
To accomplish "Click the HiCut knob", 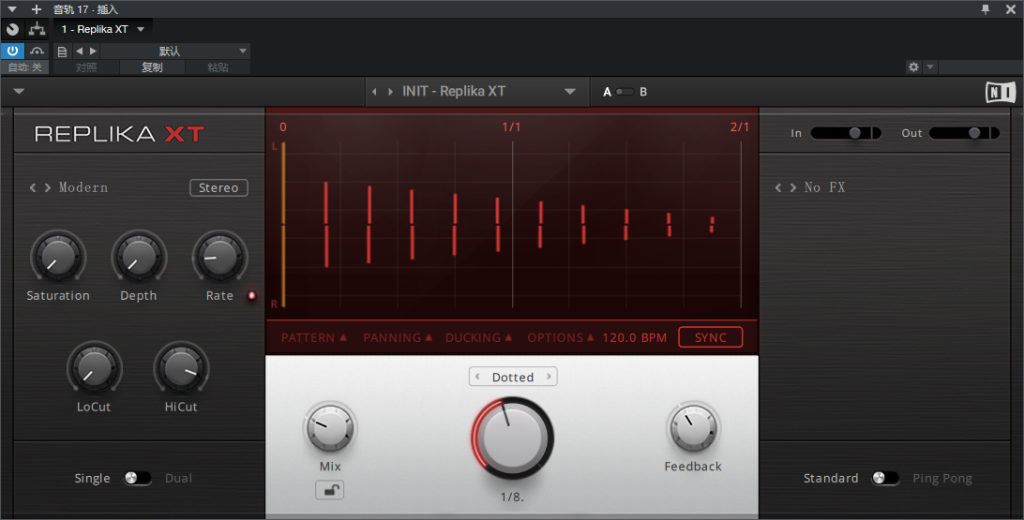I will [x=181, y=368].
